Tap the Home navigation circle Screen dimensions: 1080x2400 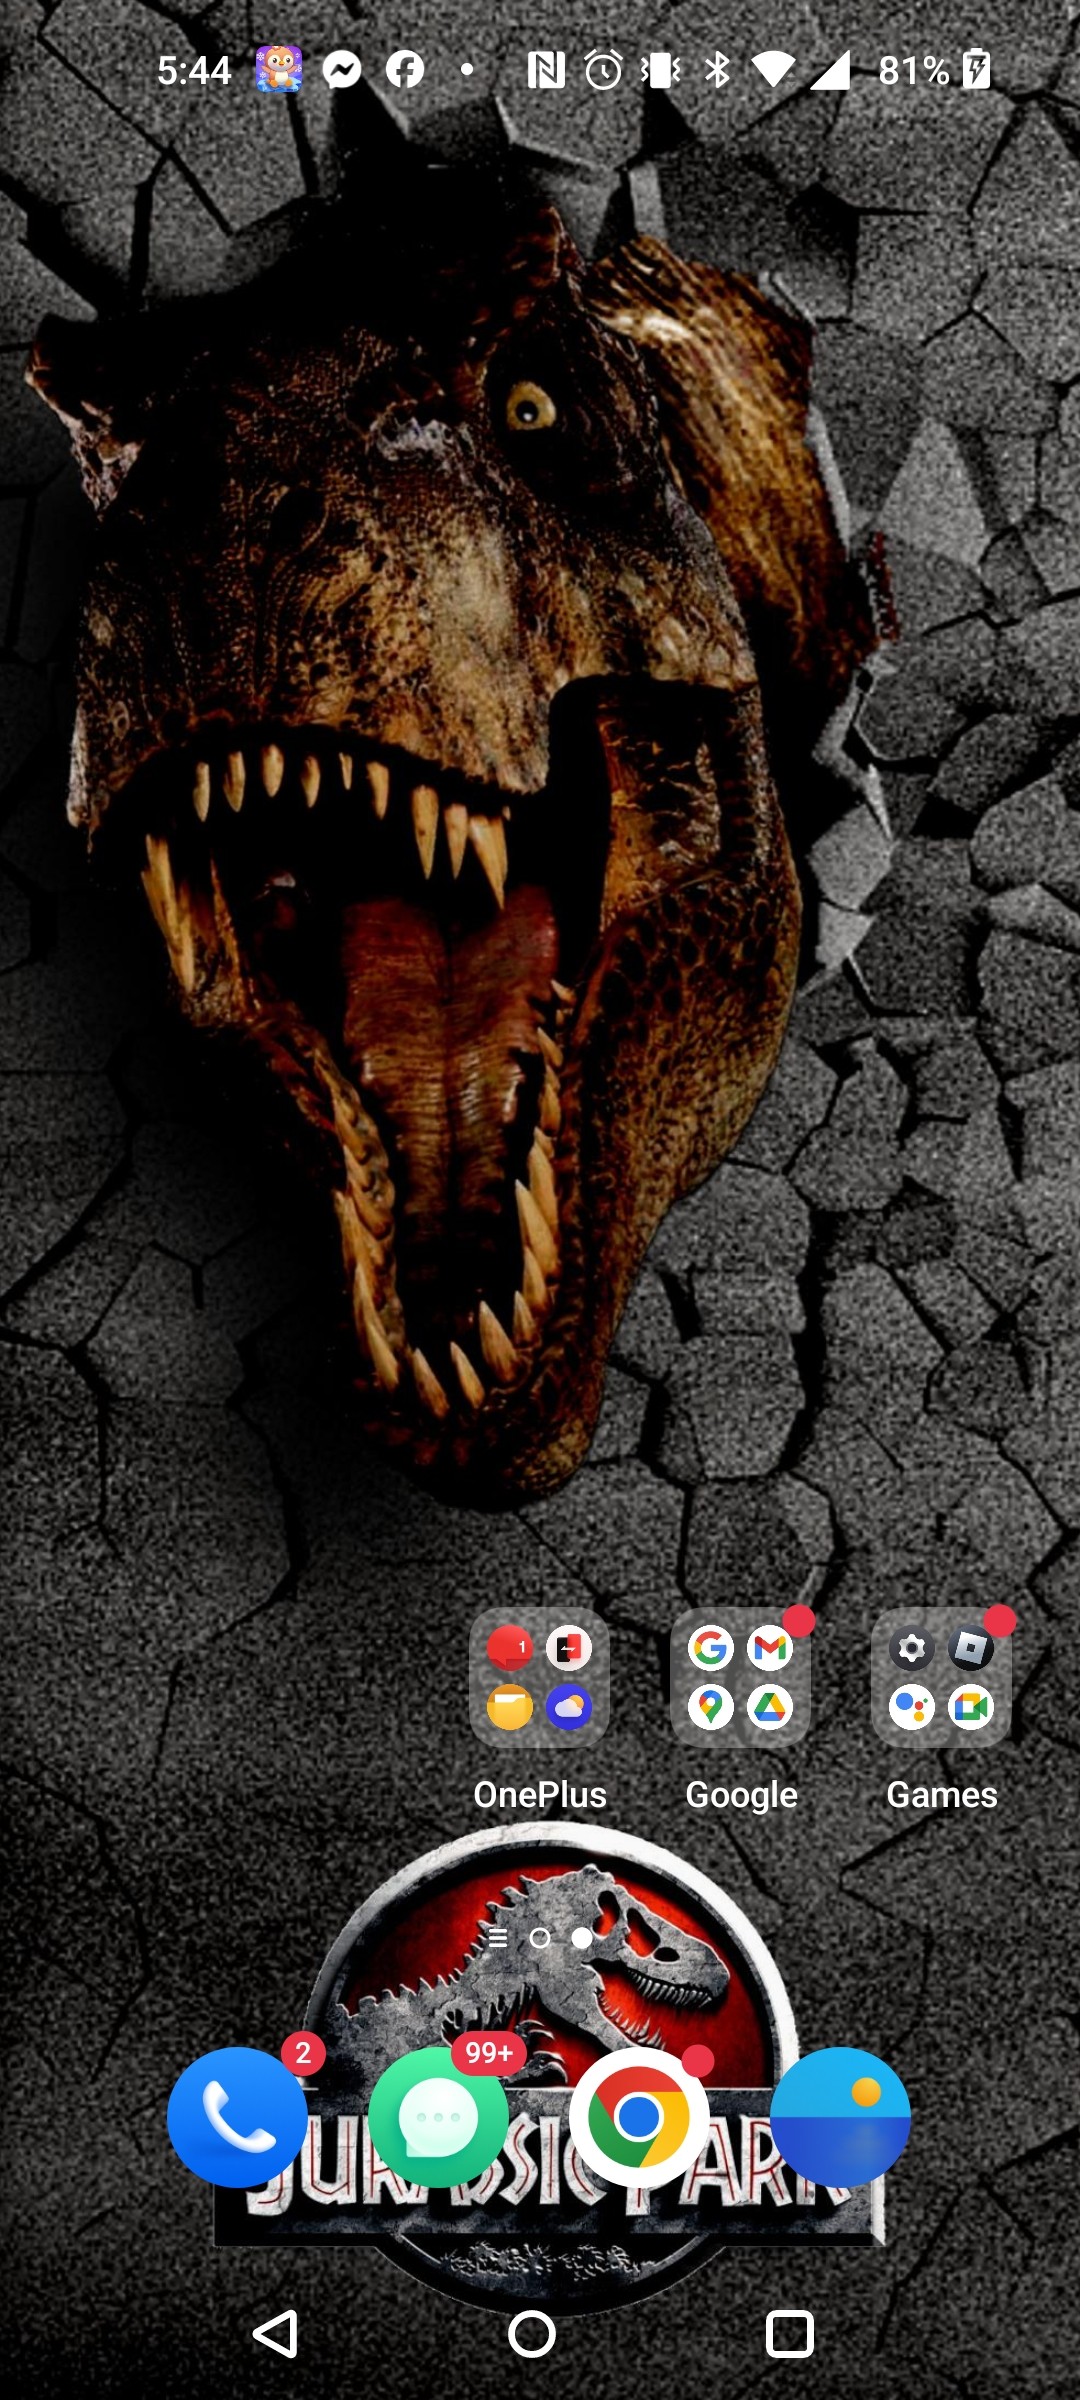click(x=532, y=2334)
